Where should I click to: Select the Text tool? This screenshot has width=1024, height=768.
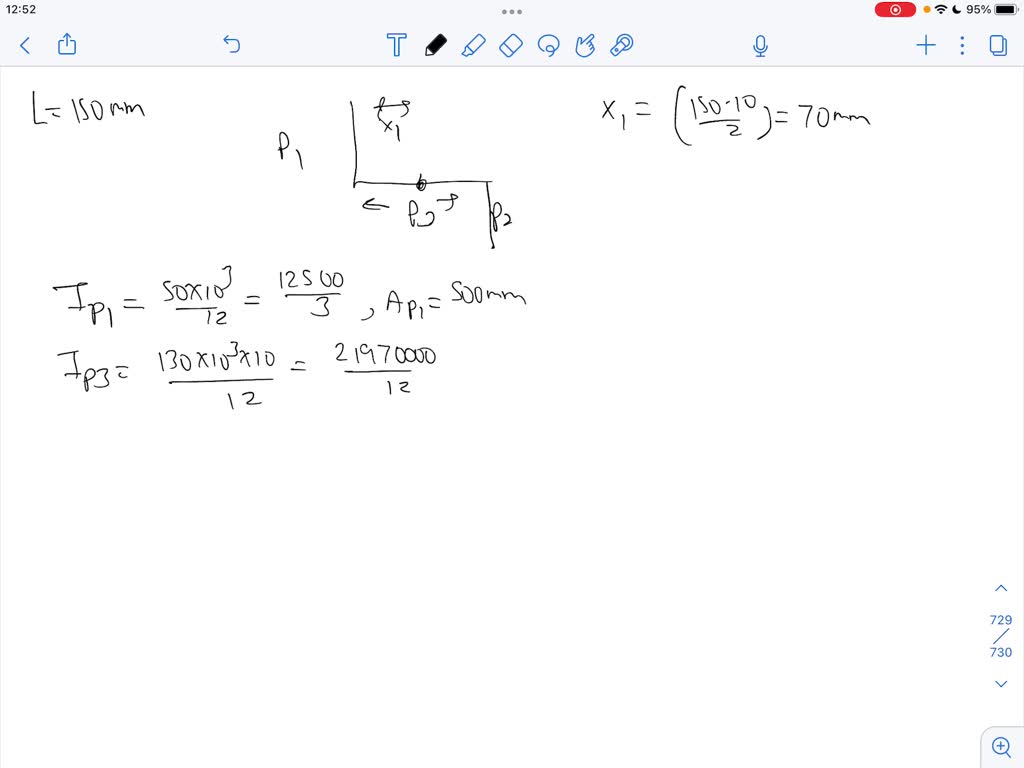point(396,45)
